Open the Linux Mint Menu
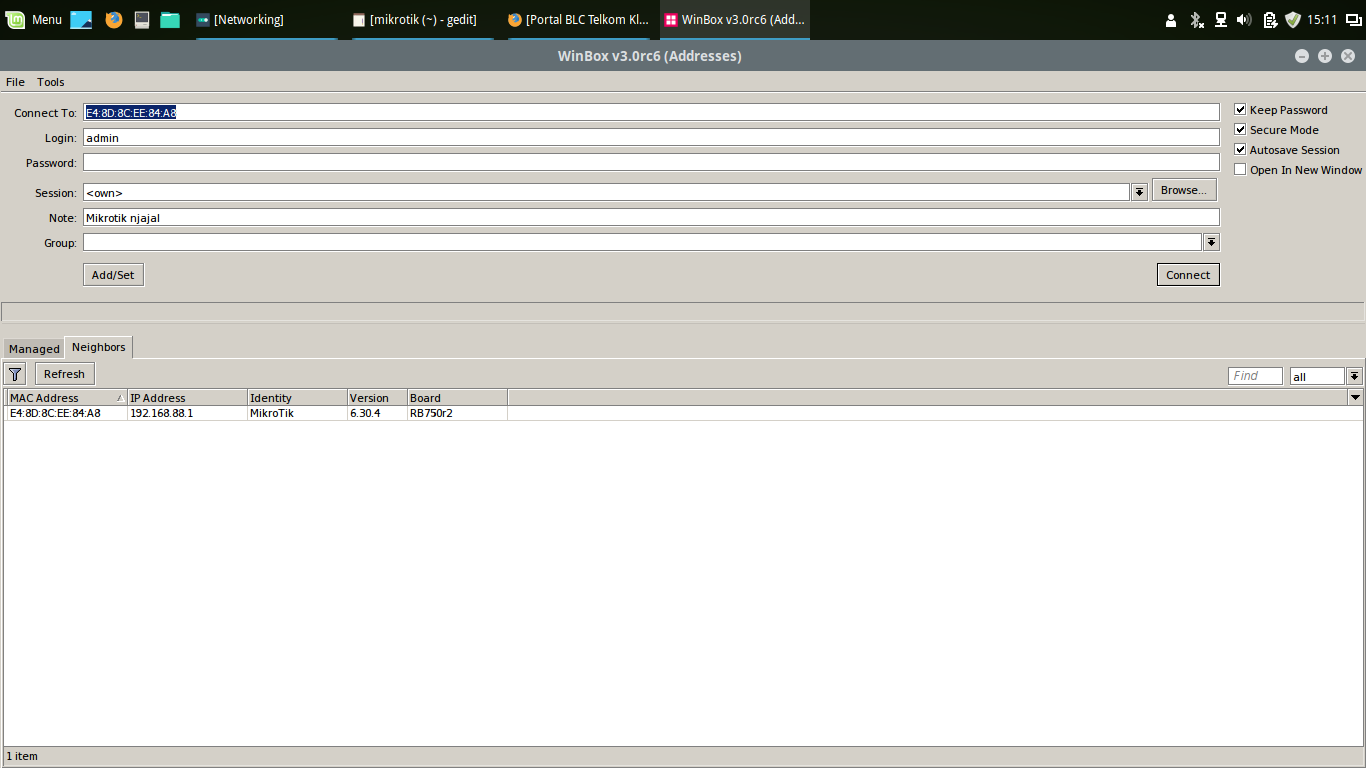 coord(33,19)
